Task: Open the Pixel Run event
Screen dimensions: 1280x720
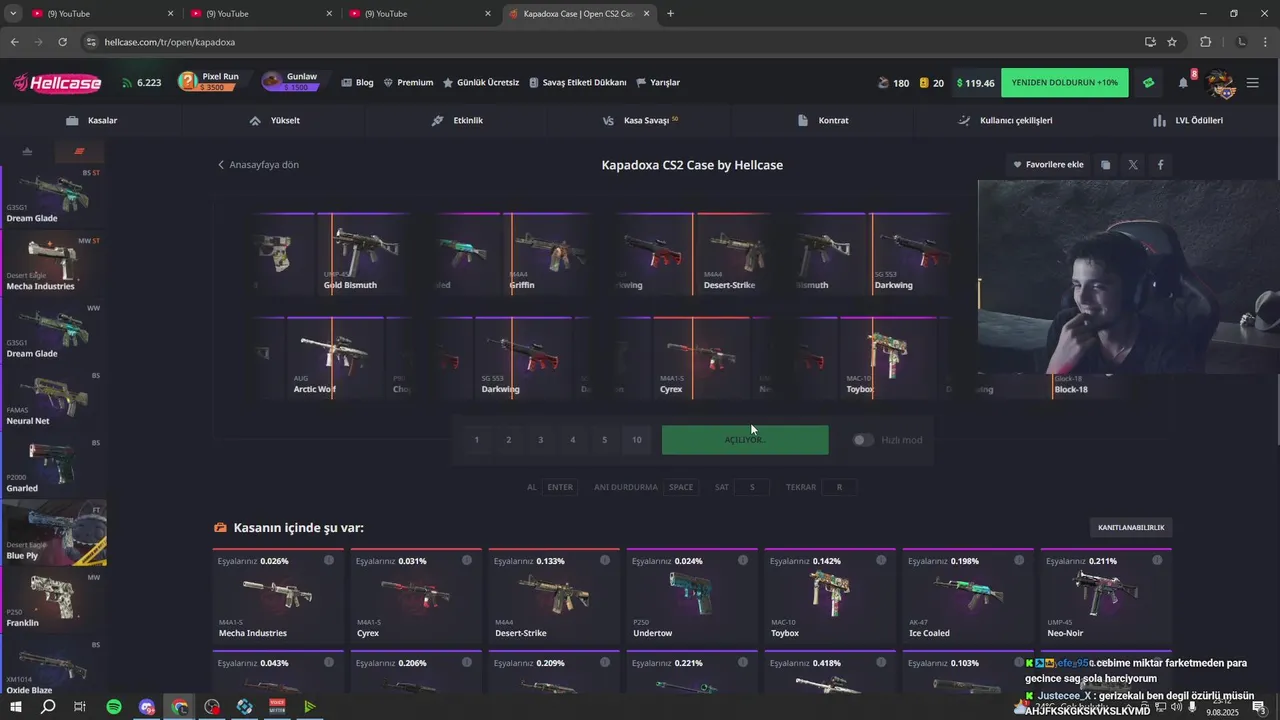Action: coord(209,82)
